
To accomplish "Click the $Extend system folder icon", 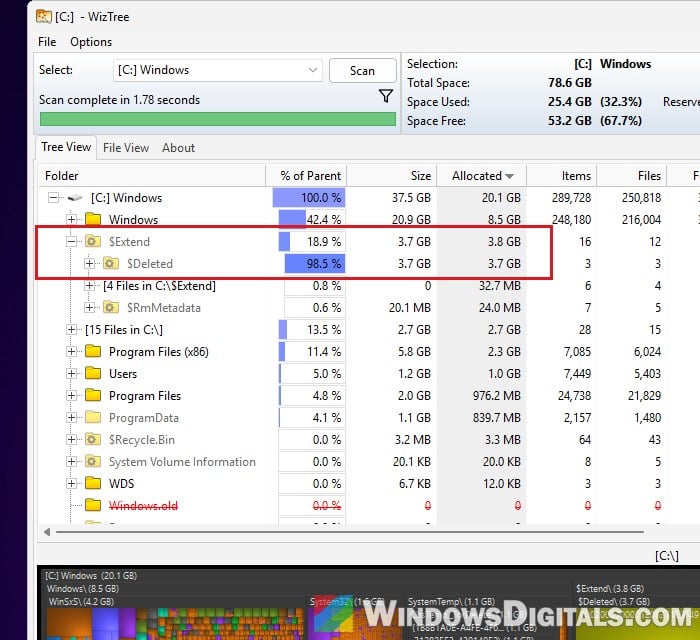I will click(92, 241).
